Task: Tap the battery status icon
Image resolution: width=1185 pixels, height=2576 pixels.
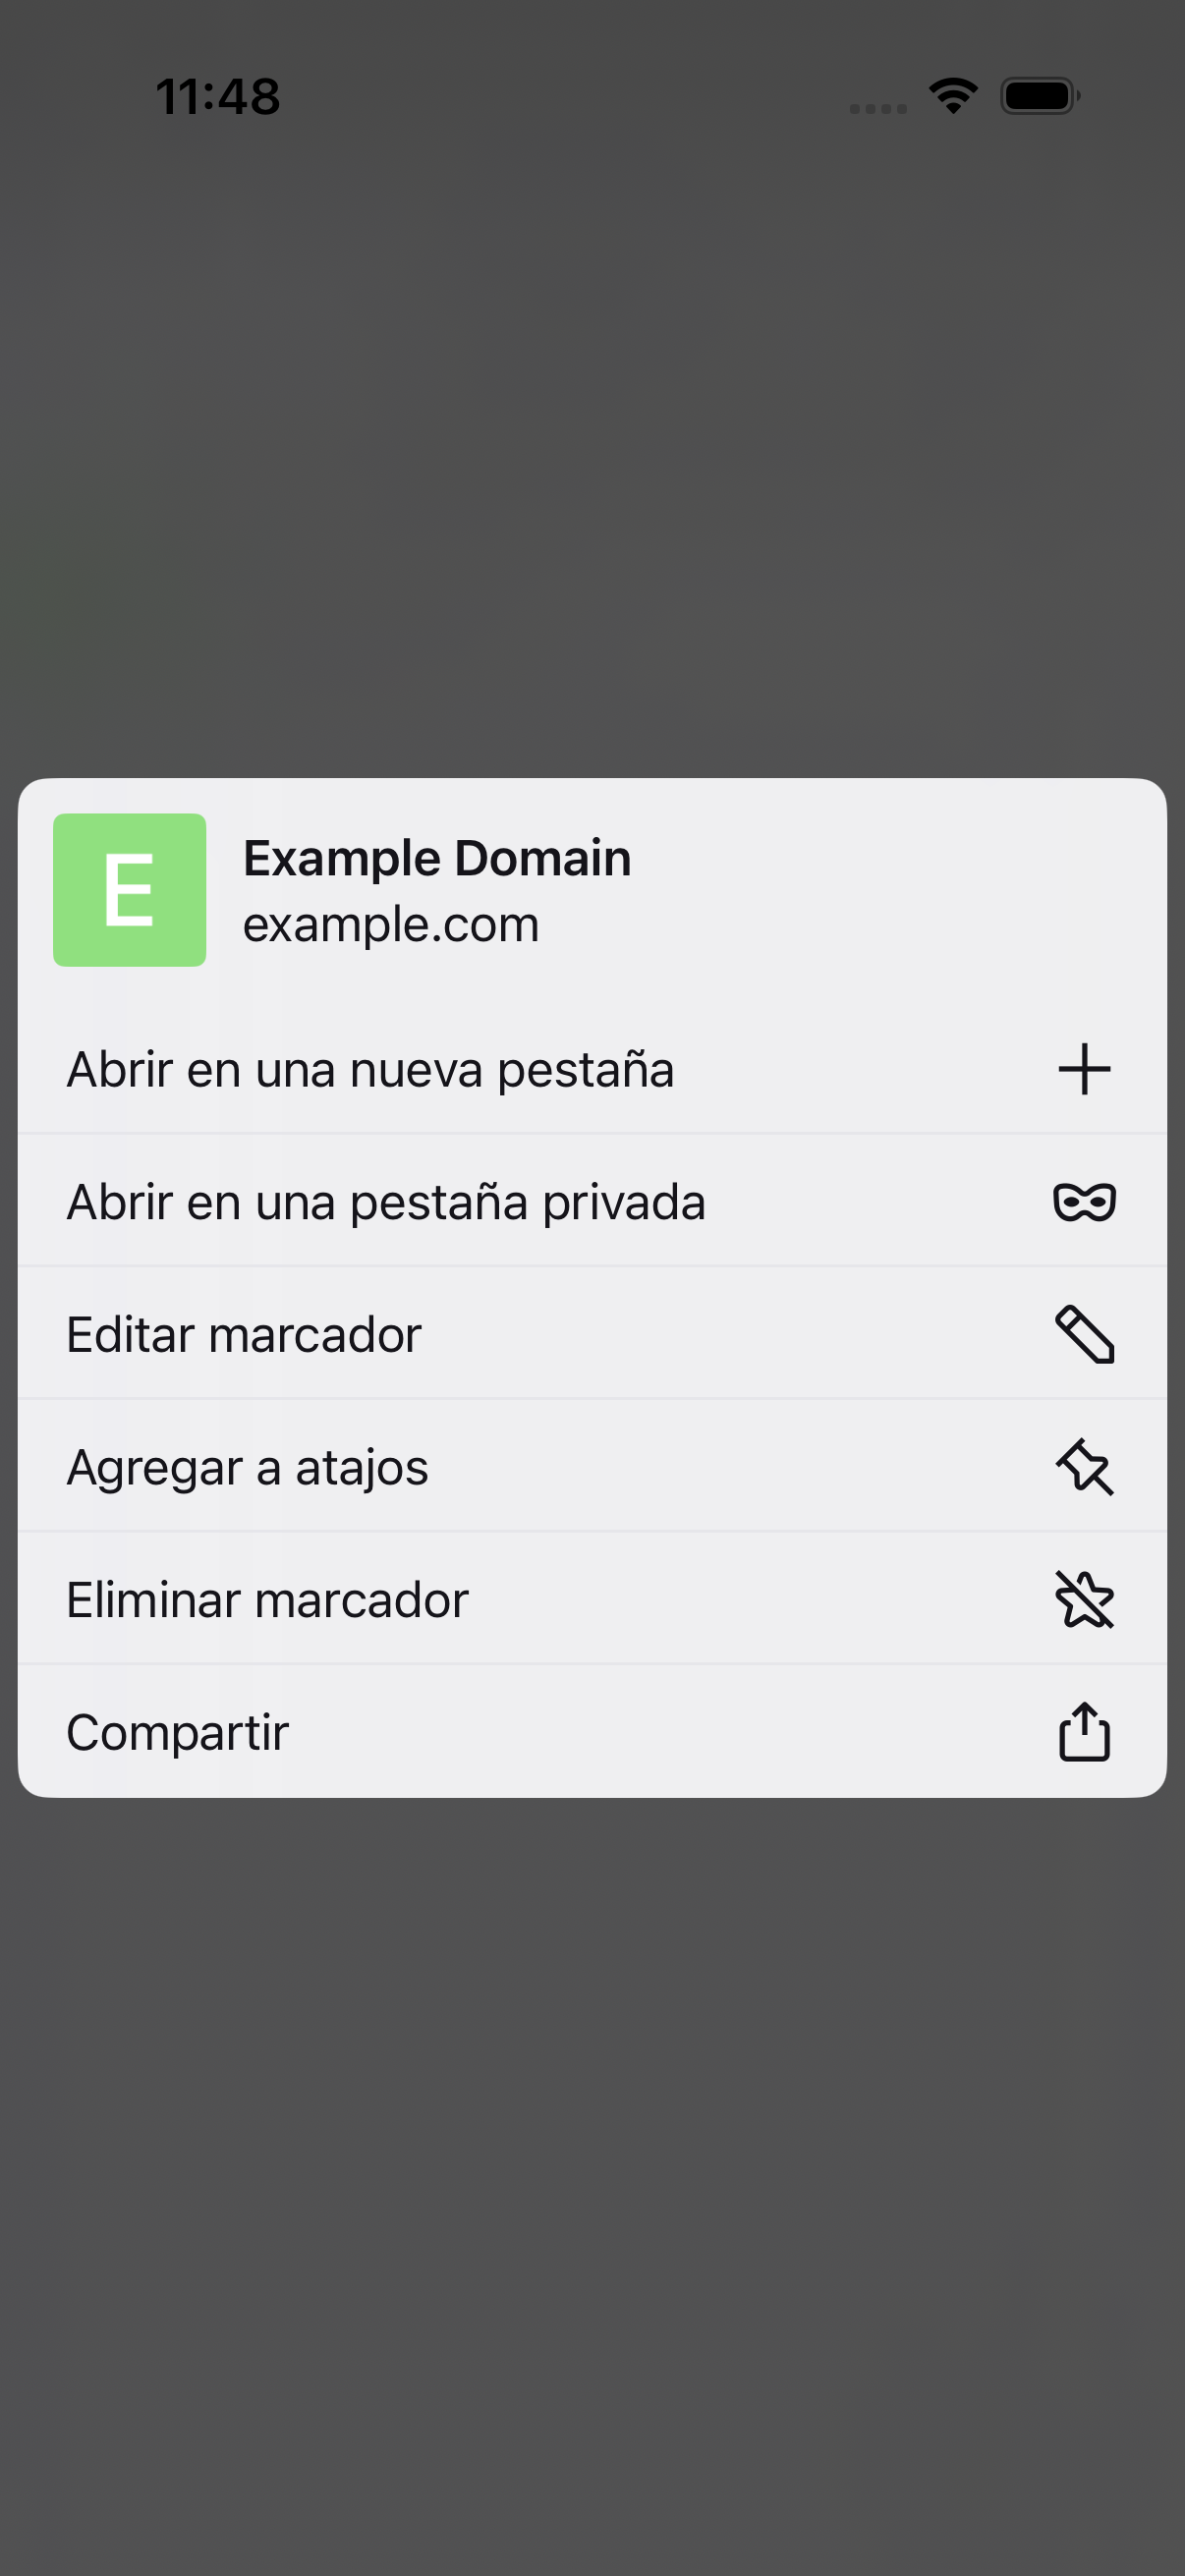Action: point(1040,96)
